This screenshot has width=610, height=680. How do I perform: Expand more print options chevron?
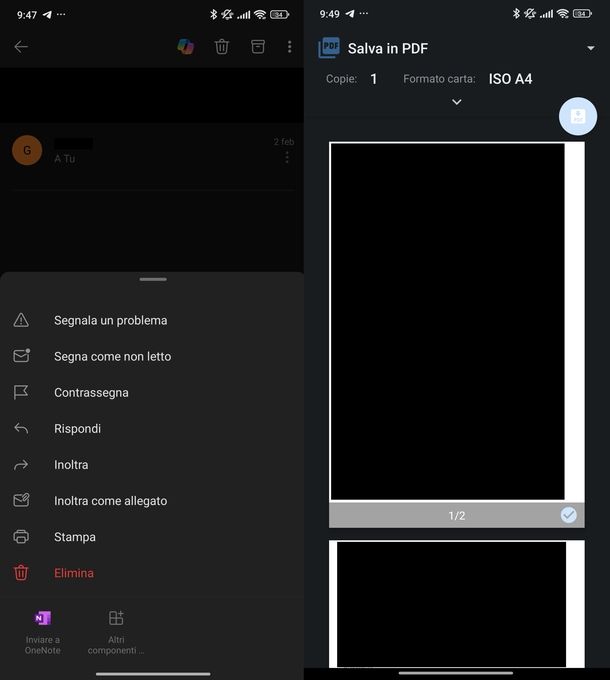point(457,102)
